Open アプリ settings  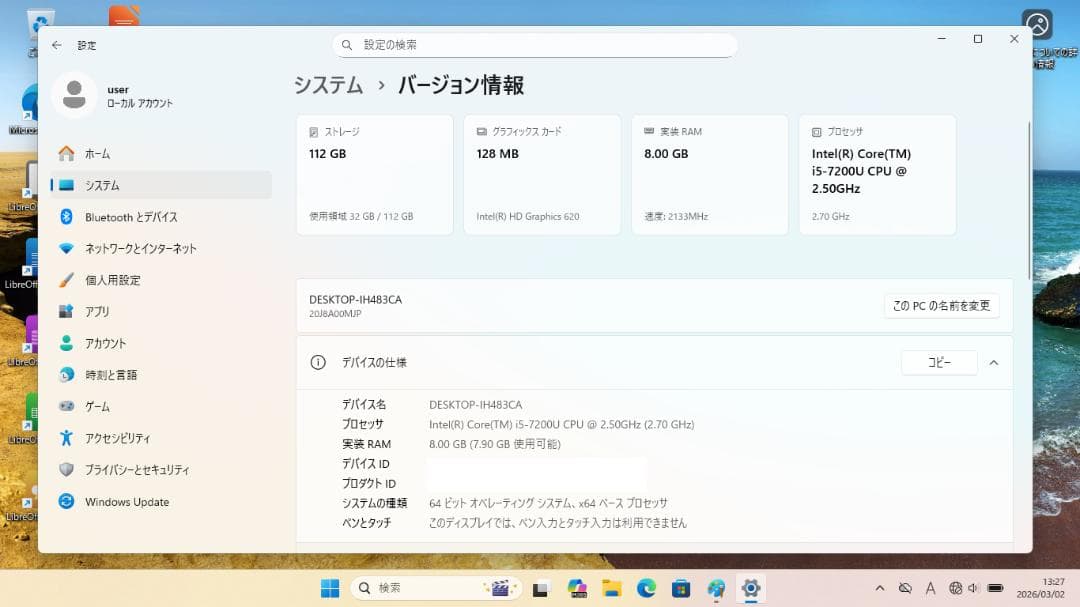point(161,311)
